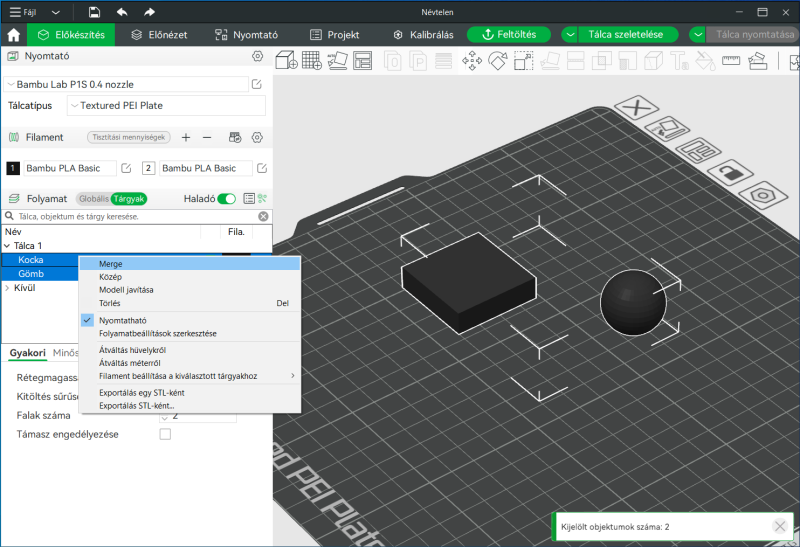The image size is (800, 547).
Task: Select the Measure ruler tool
Action: pyautogui.click(x=731, y=61)
